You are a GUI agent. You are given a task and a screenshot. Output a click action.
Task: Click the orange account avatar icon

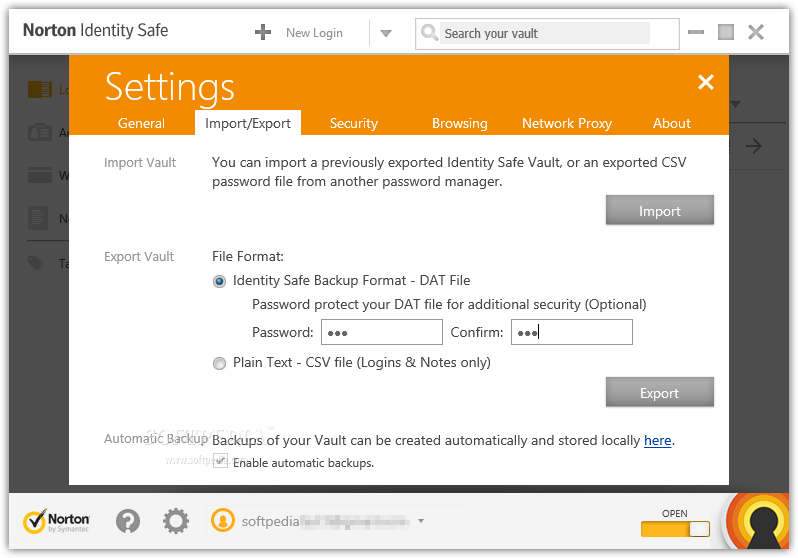(x=222, y=520)
